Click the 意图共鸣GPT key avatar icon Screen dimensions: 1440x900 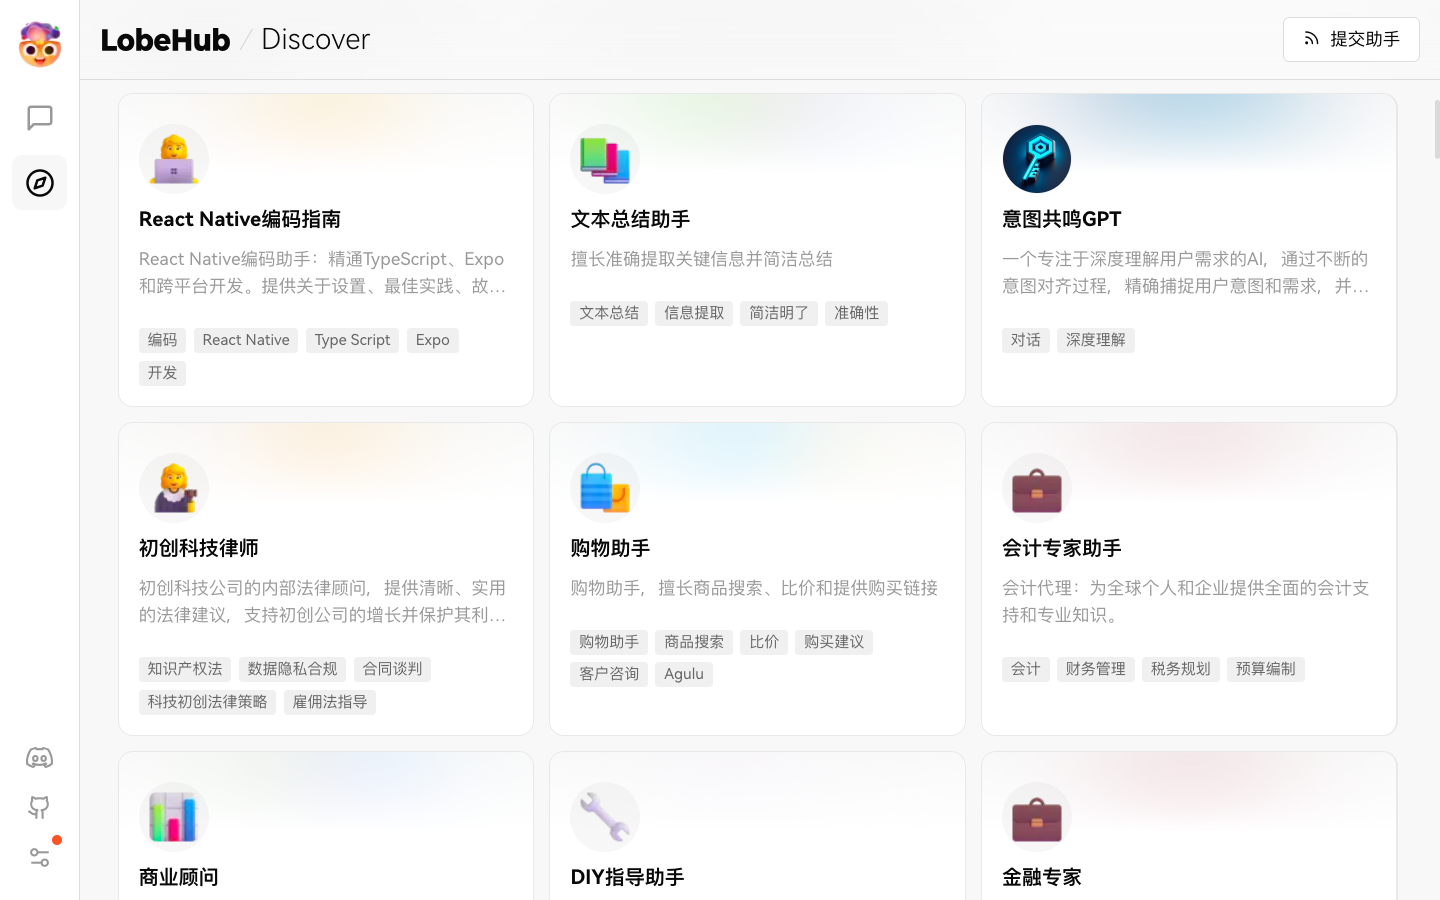click(1037, 159)
